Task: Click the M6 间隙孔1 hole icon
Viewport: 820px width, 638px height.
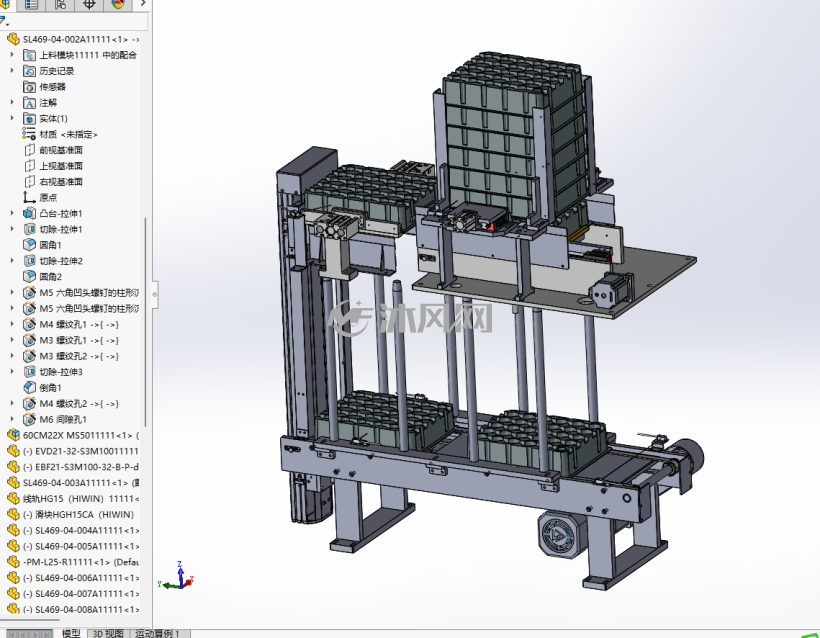Action: click(x=30, y=419)
